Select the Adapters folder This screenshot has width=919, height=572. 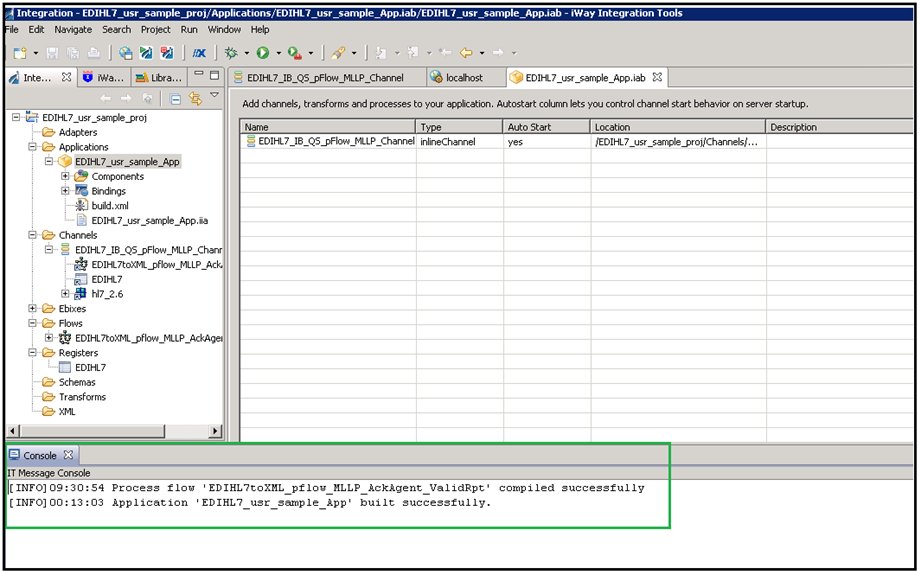tap(77, 132)
